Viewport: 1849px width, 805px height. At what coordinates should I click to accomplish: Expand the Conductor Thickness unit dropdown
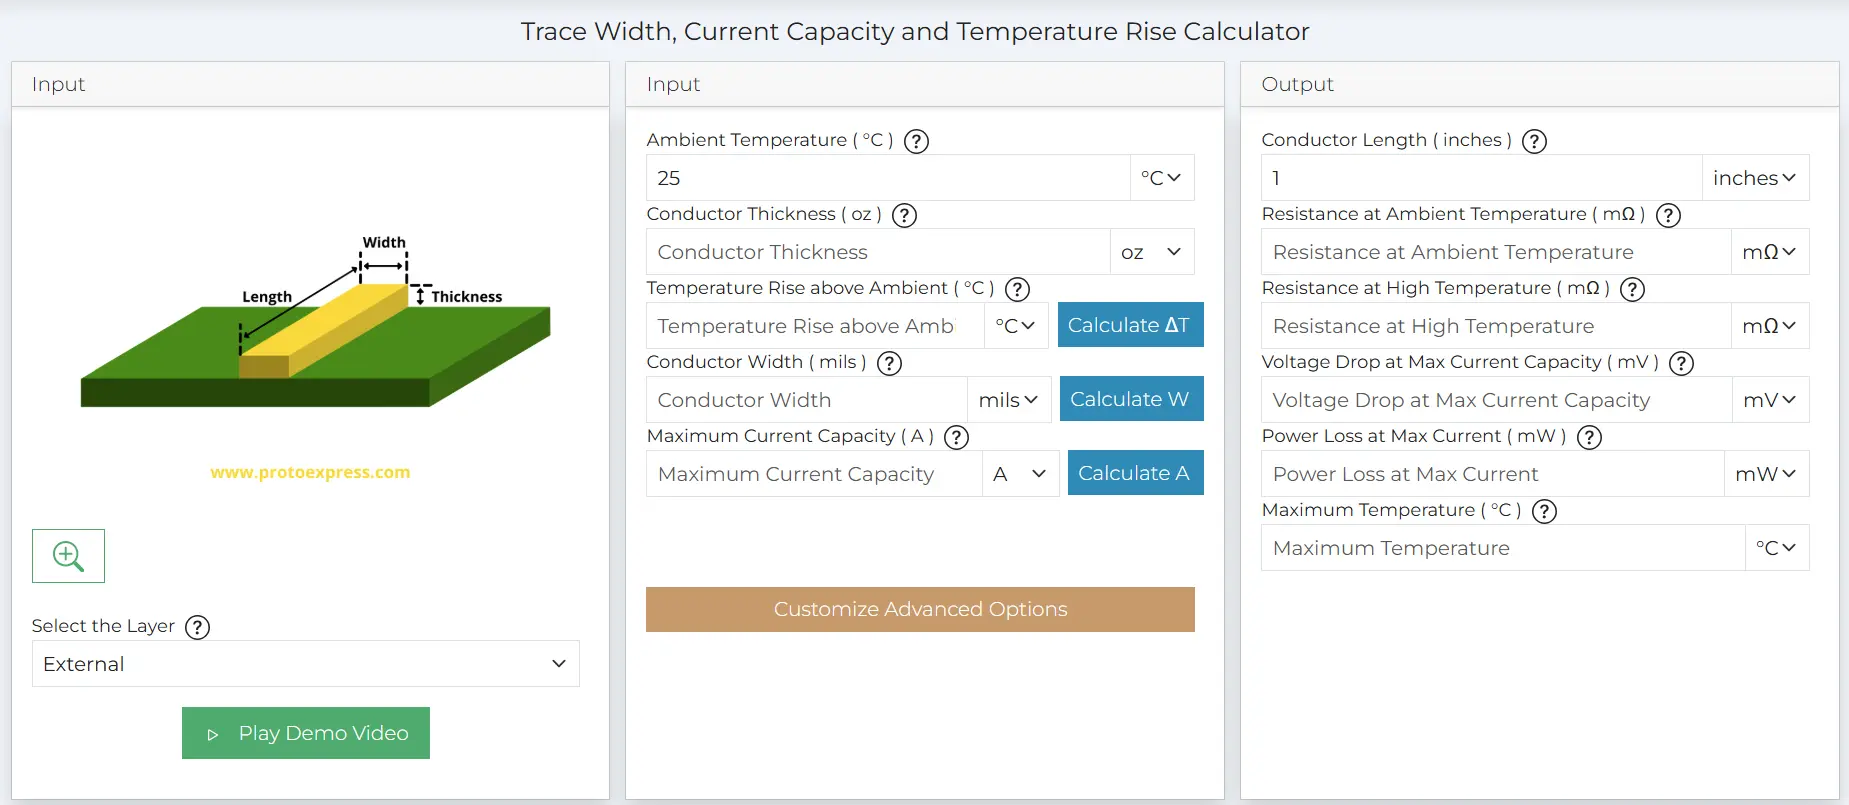(1152, 252)
